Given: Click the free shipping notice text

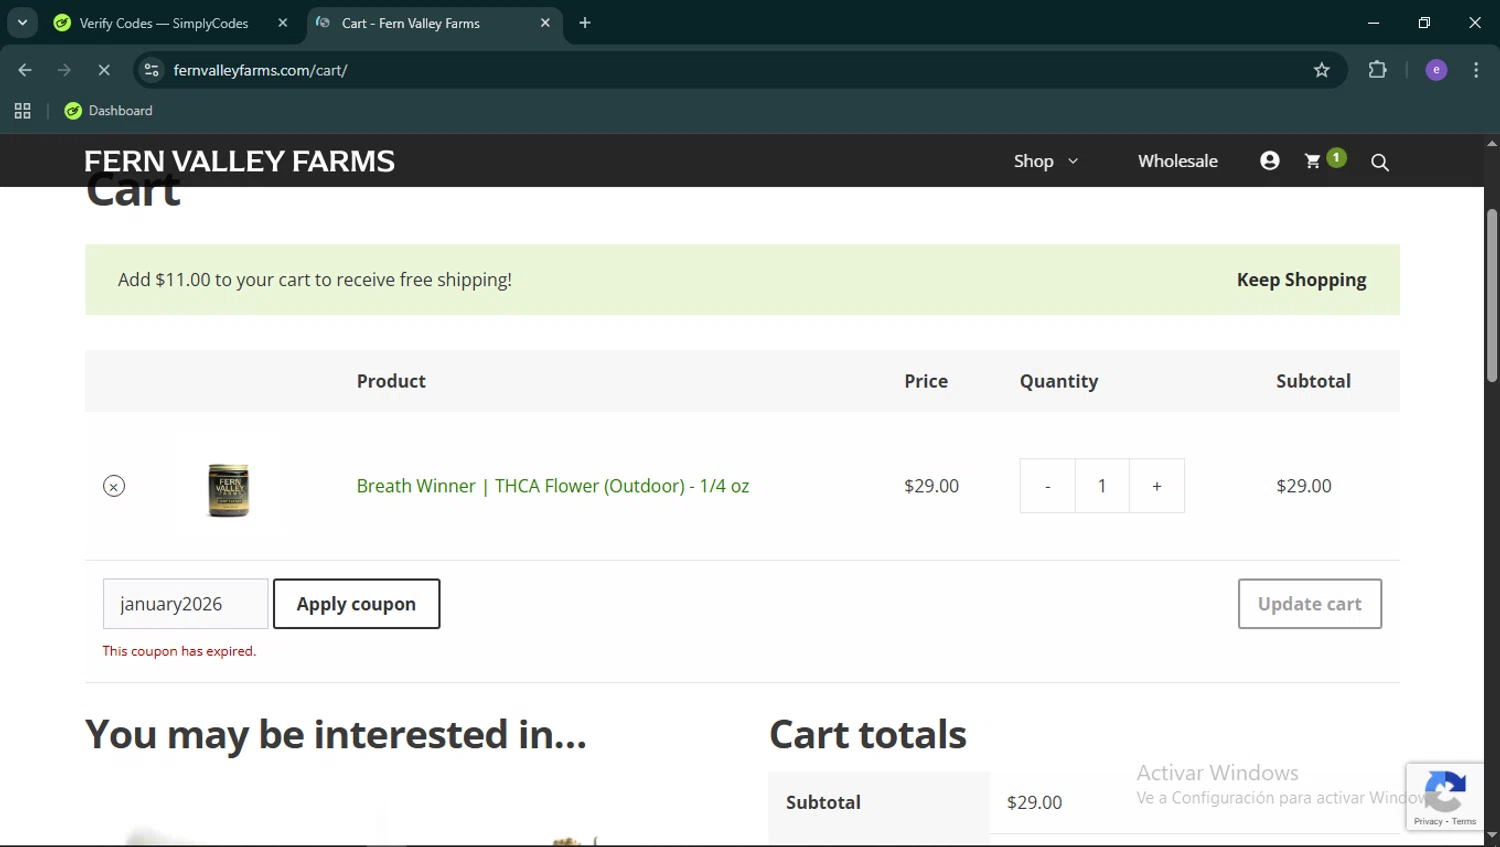Looking at the screenshot, I should point(315,280).
